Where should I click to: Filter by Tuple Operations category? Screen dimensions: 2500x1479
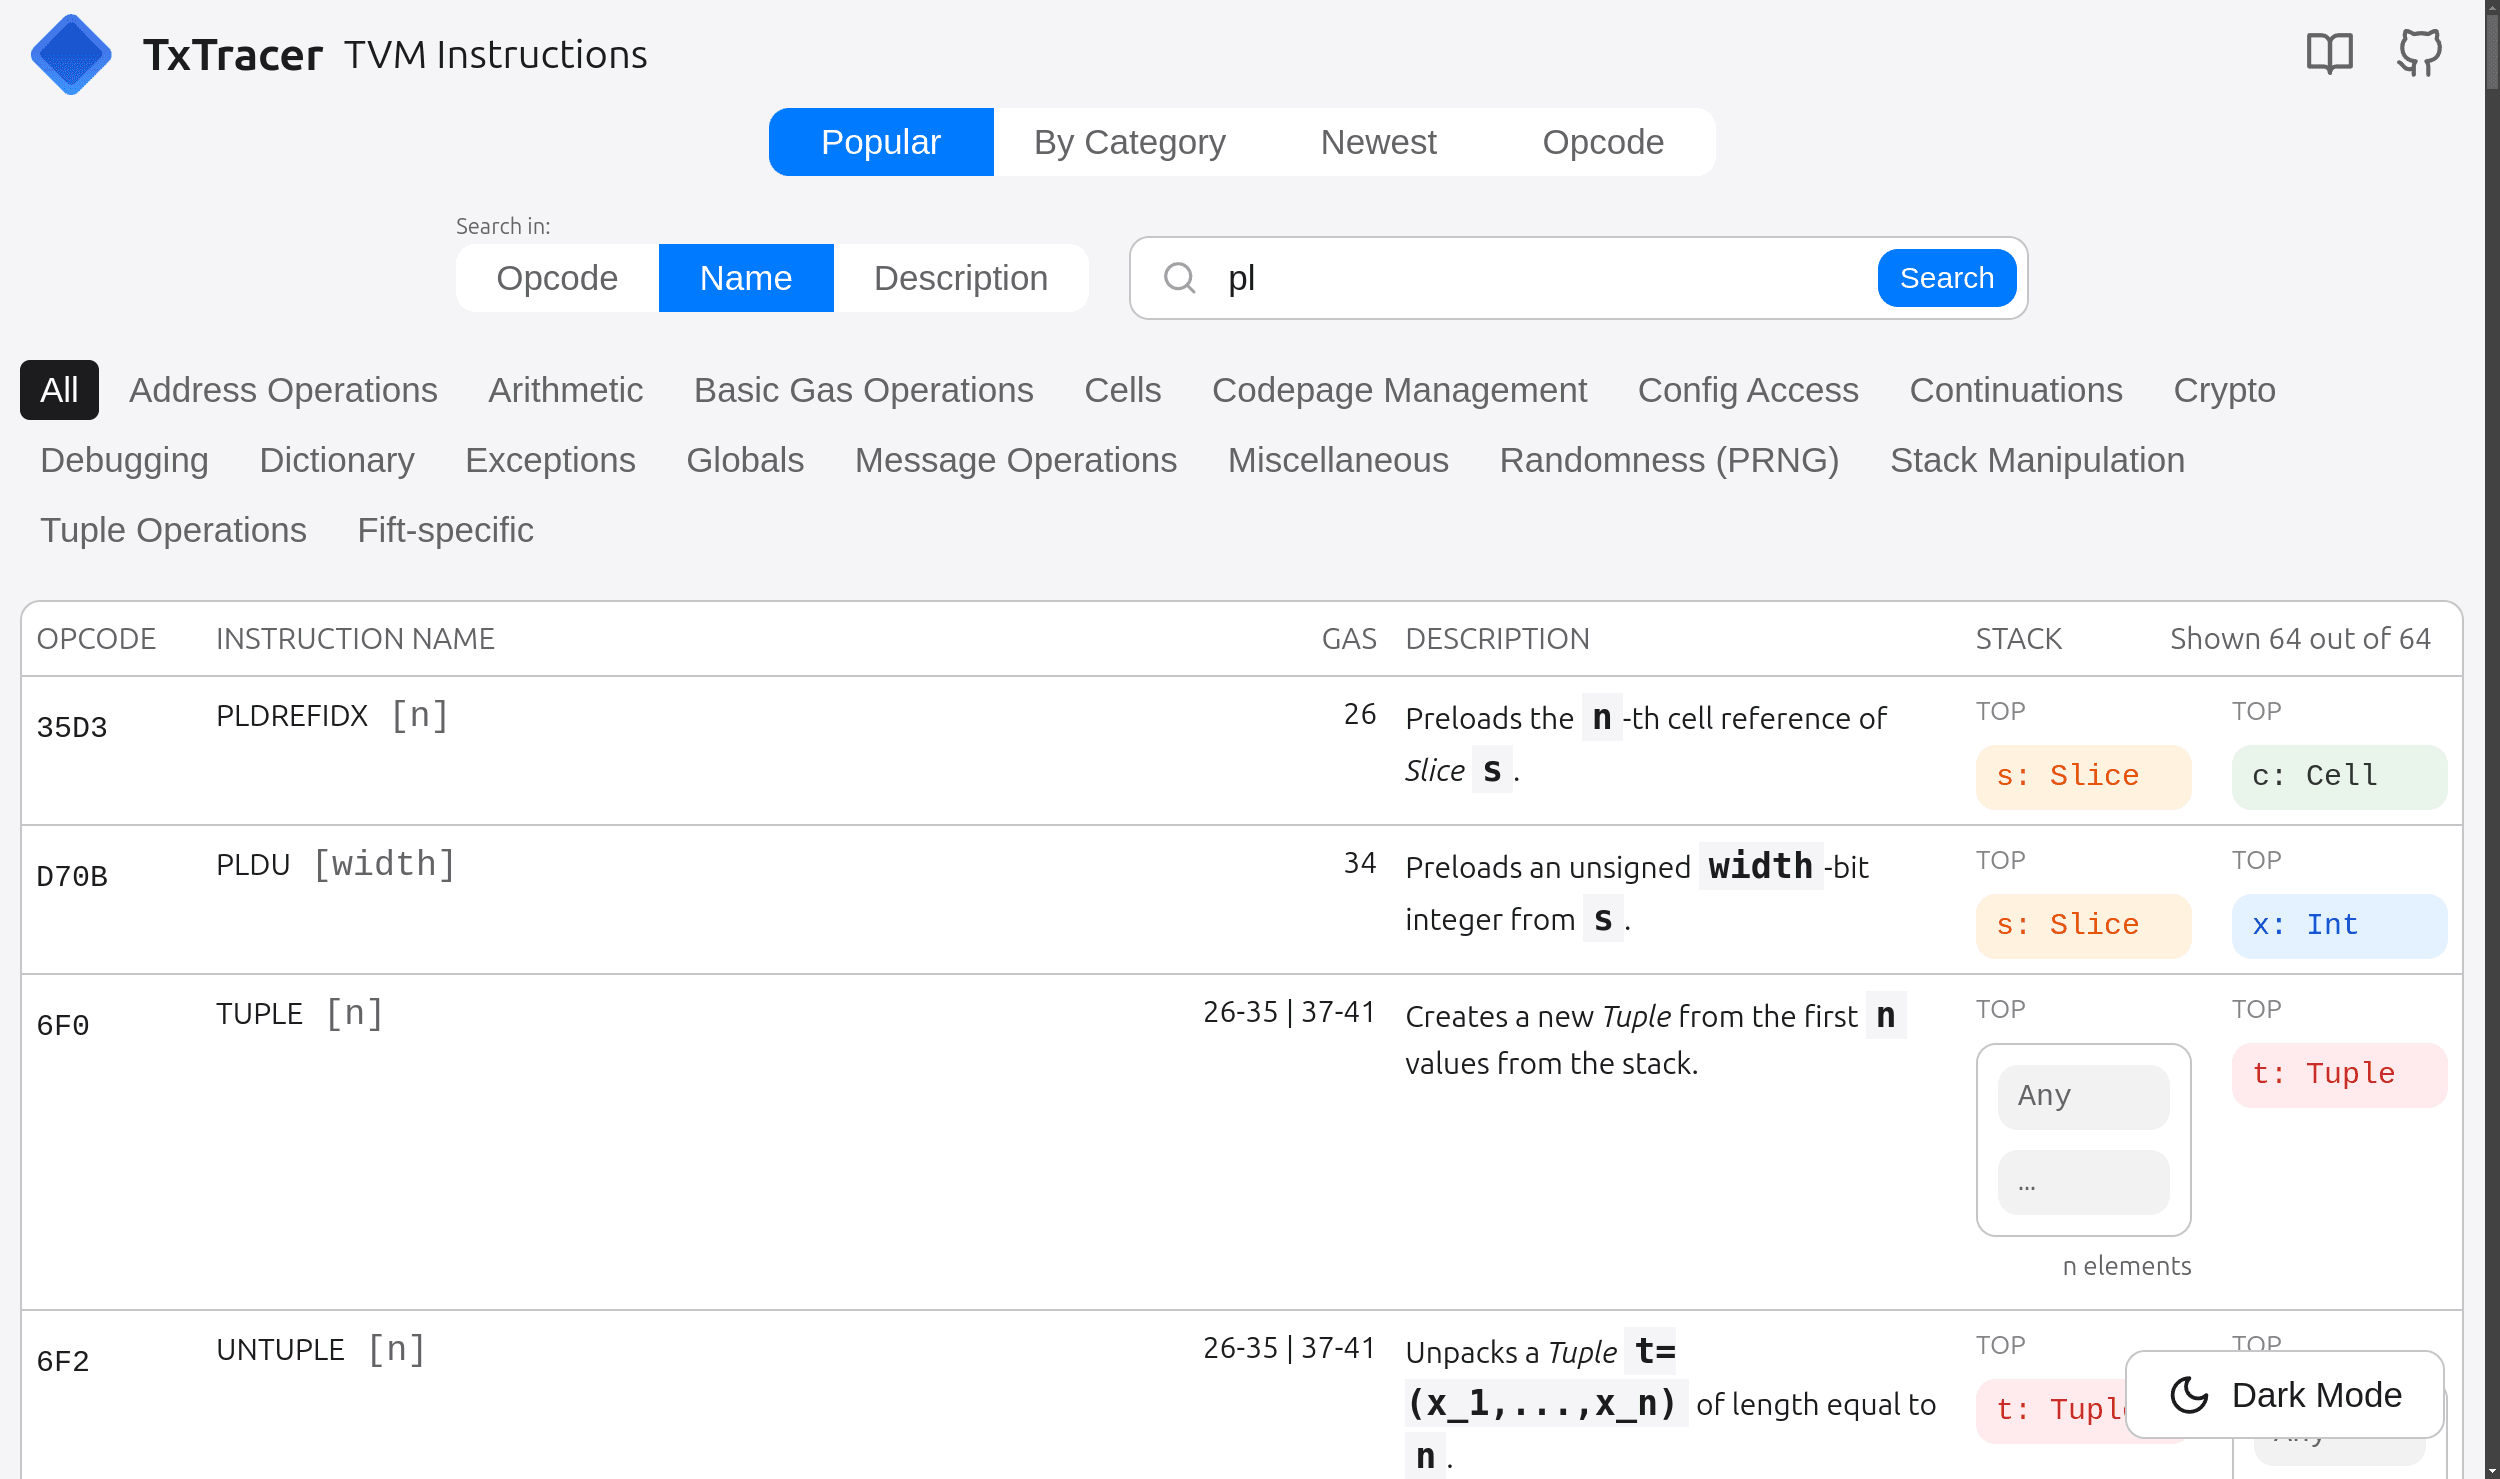[x=173, y=530]
